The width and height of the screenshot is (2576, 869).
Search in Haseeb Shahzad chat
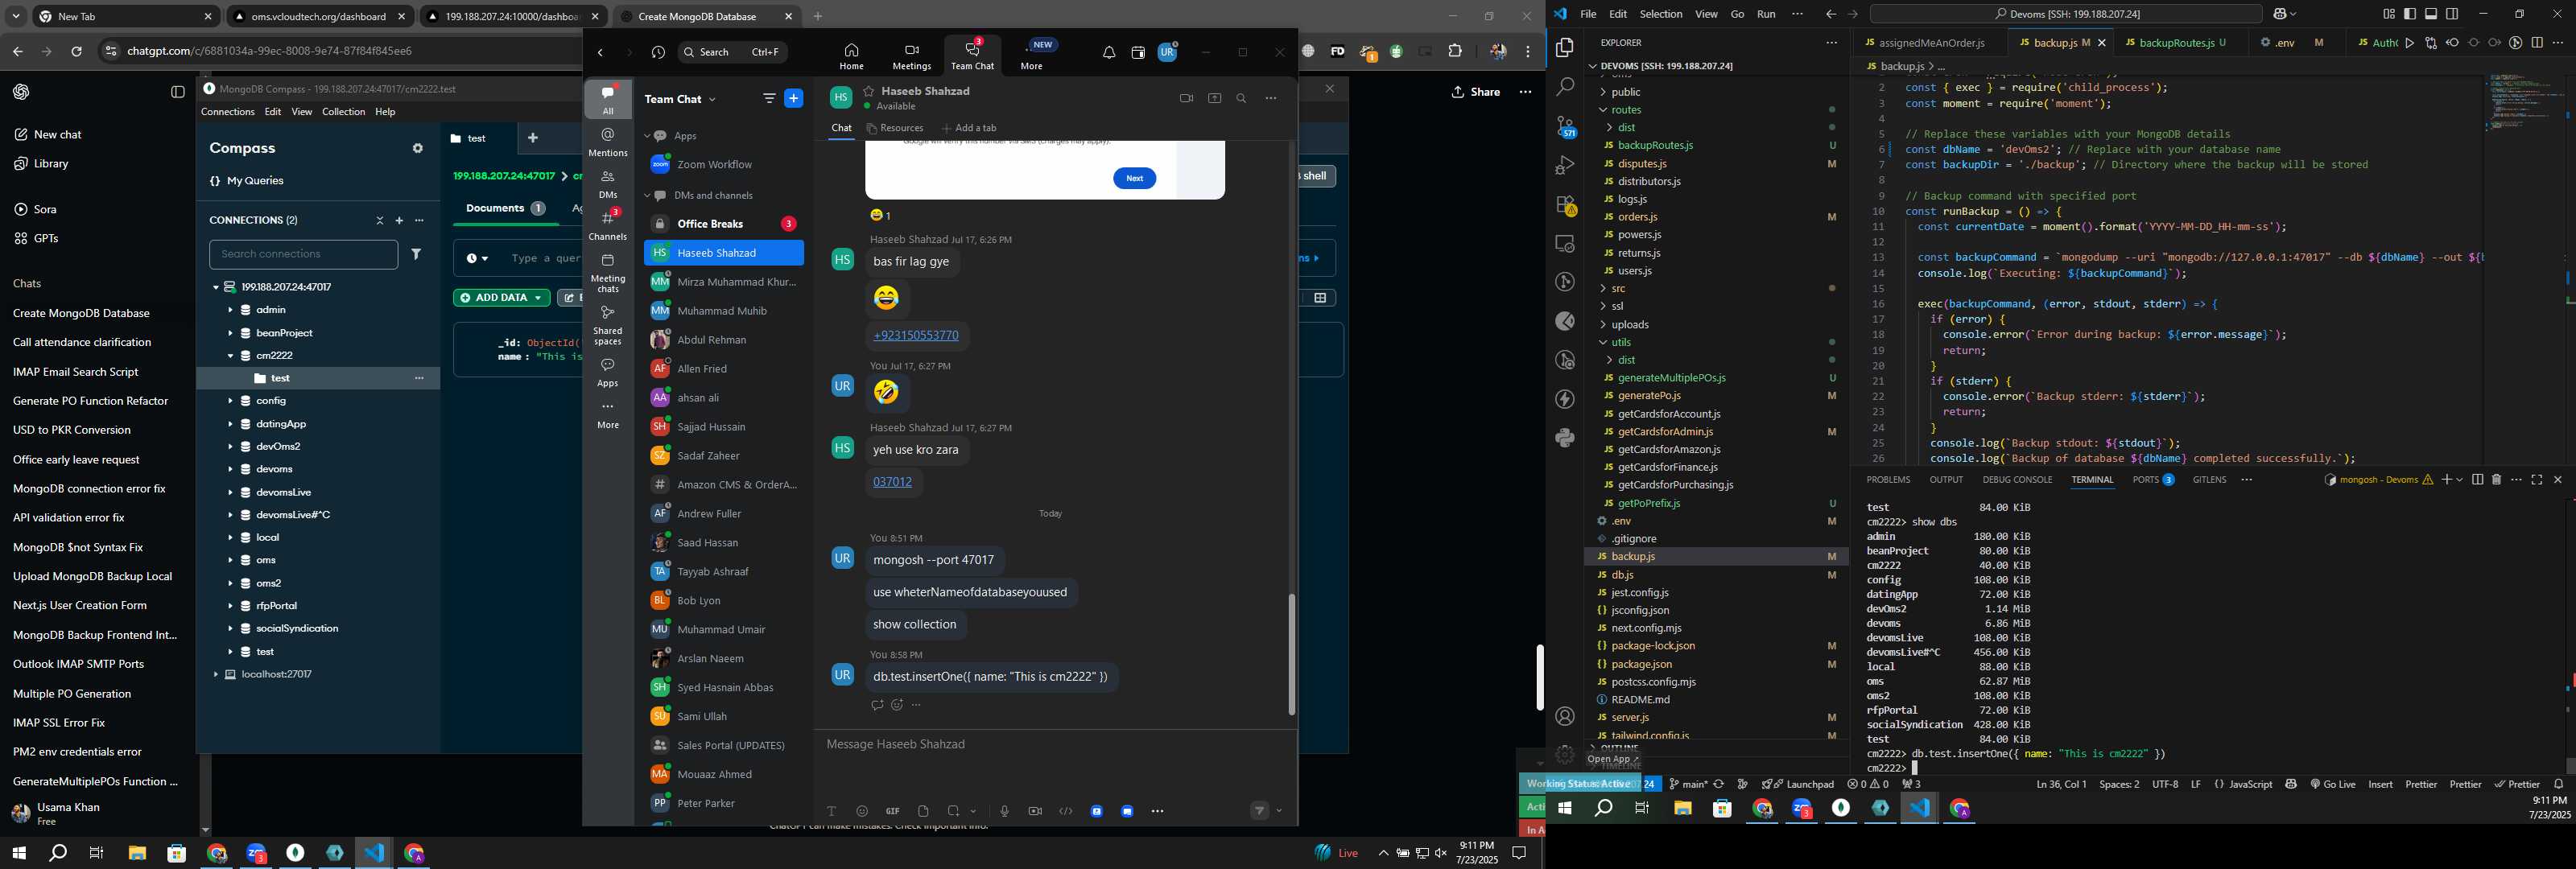tap(1242, 99)
